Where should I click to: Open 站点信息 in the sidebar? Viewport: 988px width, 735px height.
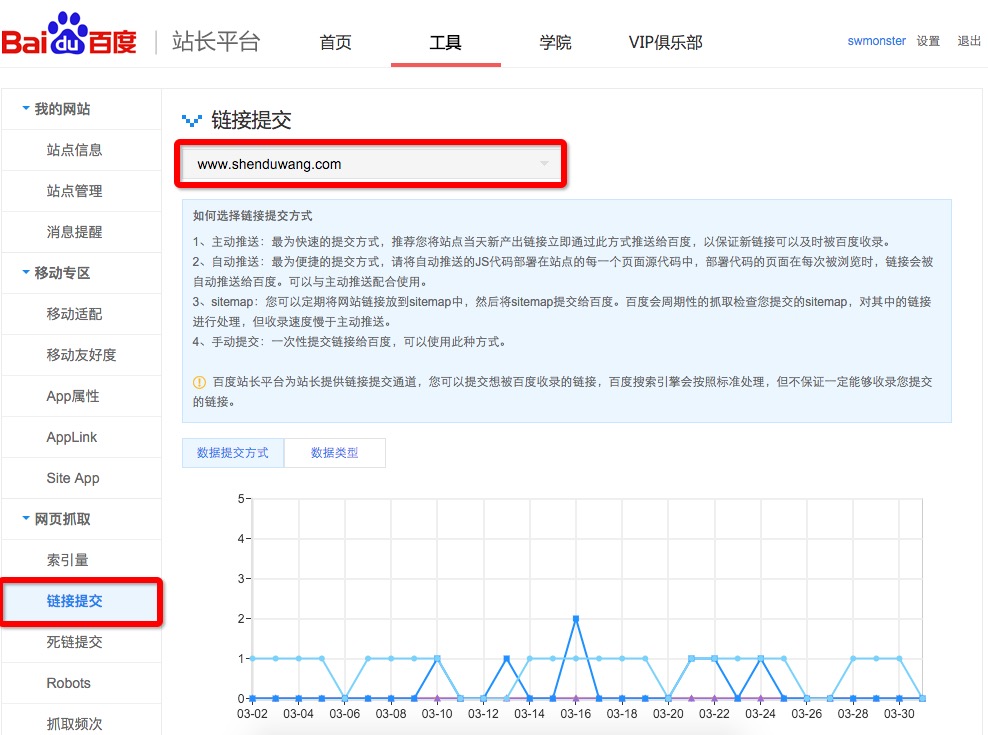tap(74, 150)
